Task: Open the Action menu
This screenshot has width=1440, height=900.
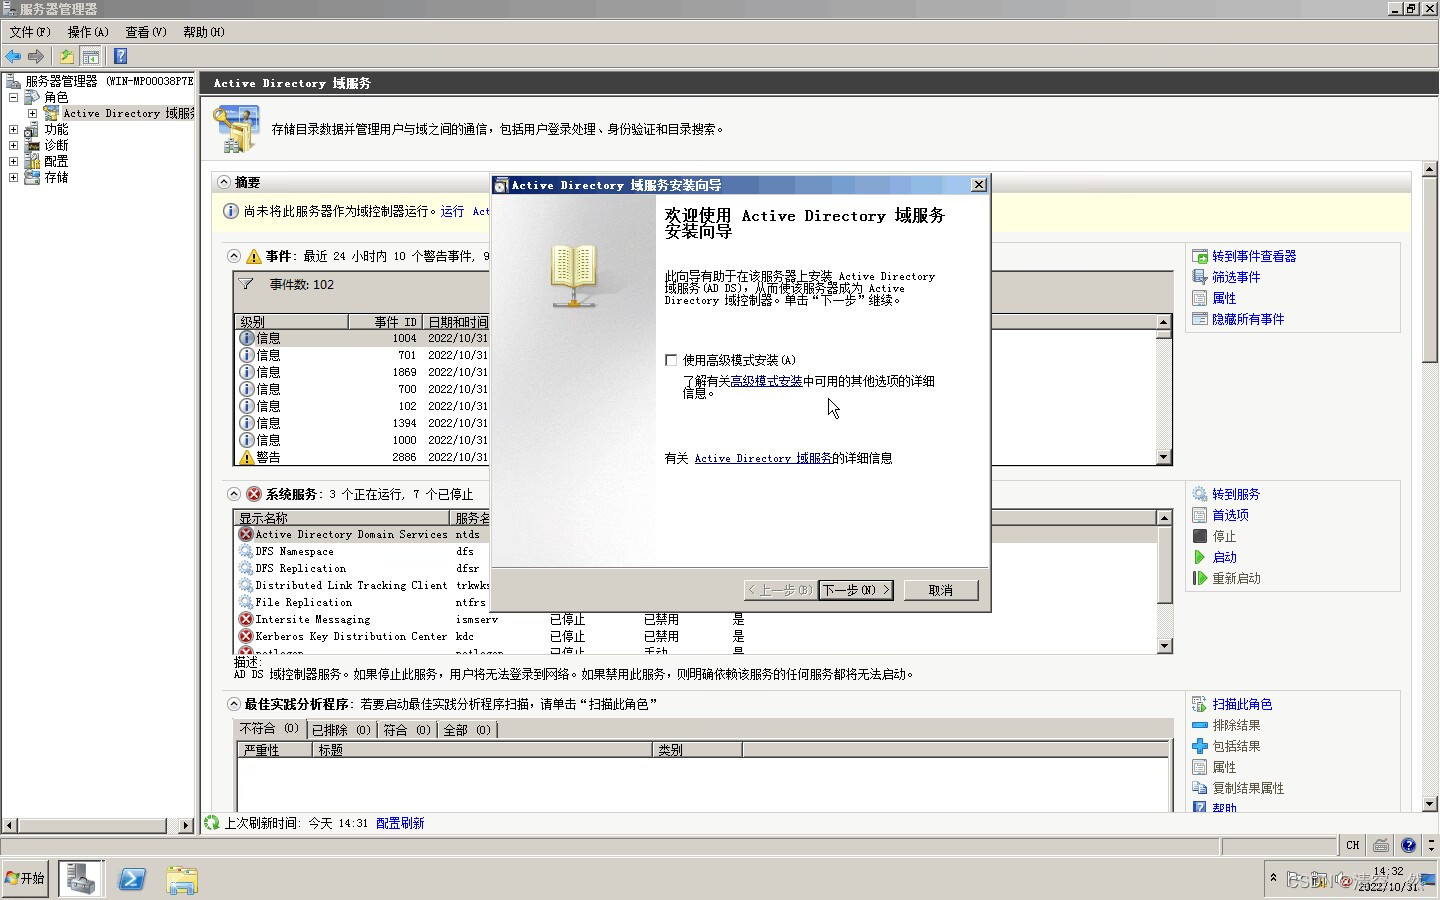Action: click(x=88, y=32)
